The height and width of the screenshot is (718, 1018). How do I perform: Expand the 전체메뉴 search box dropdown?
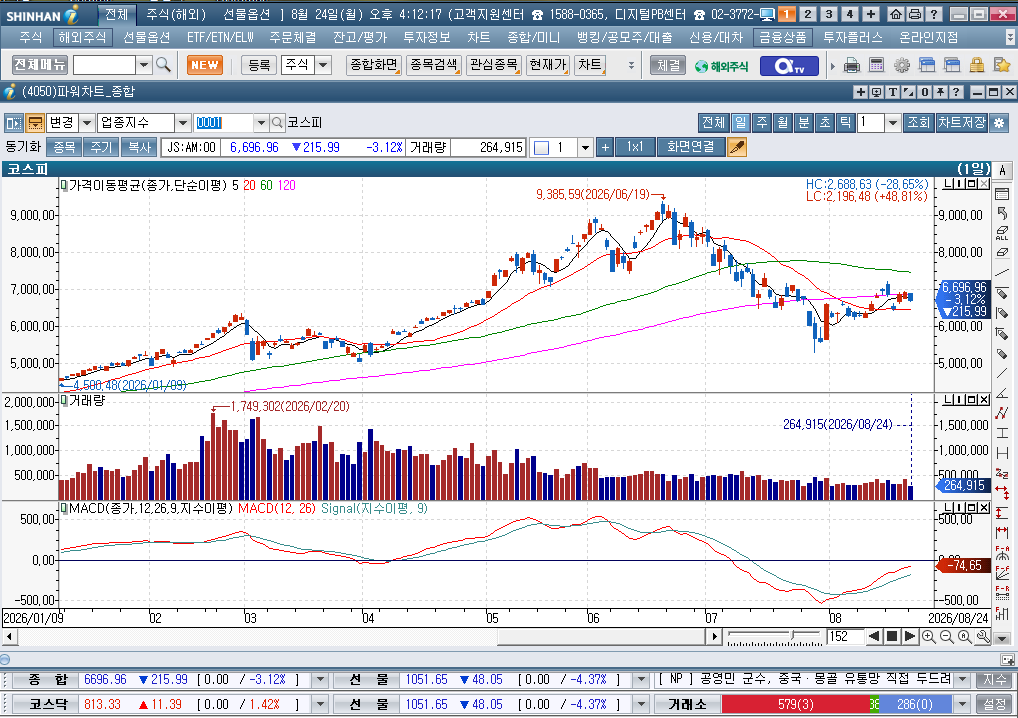point(144,65)
